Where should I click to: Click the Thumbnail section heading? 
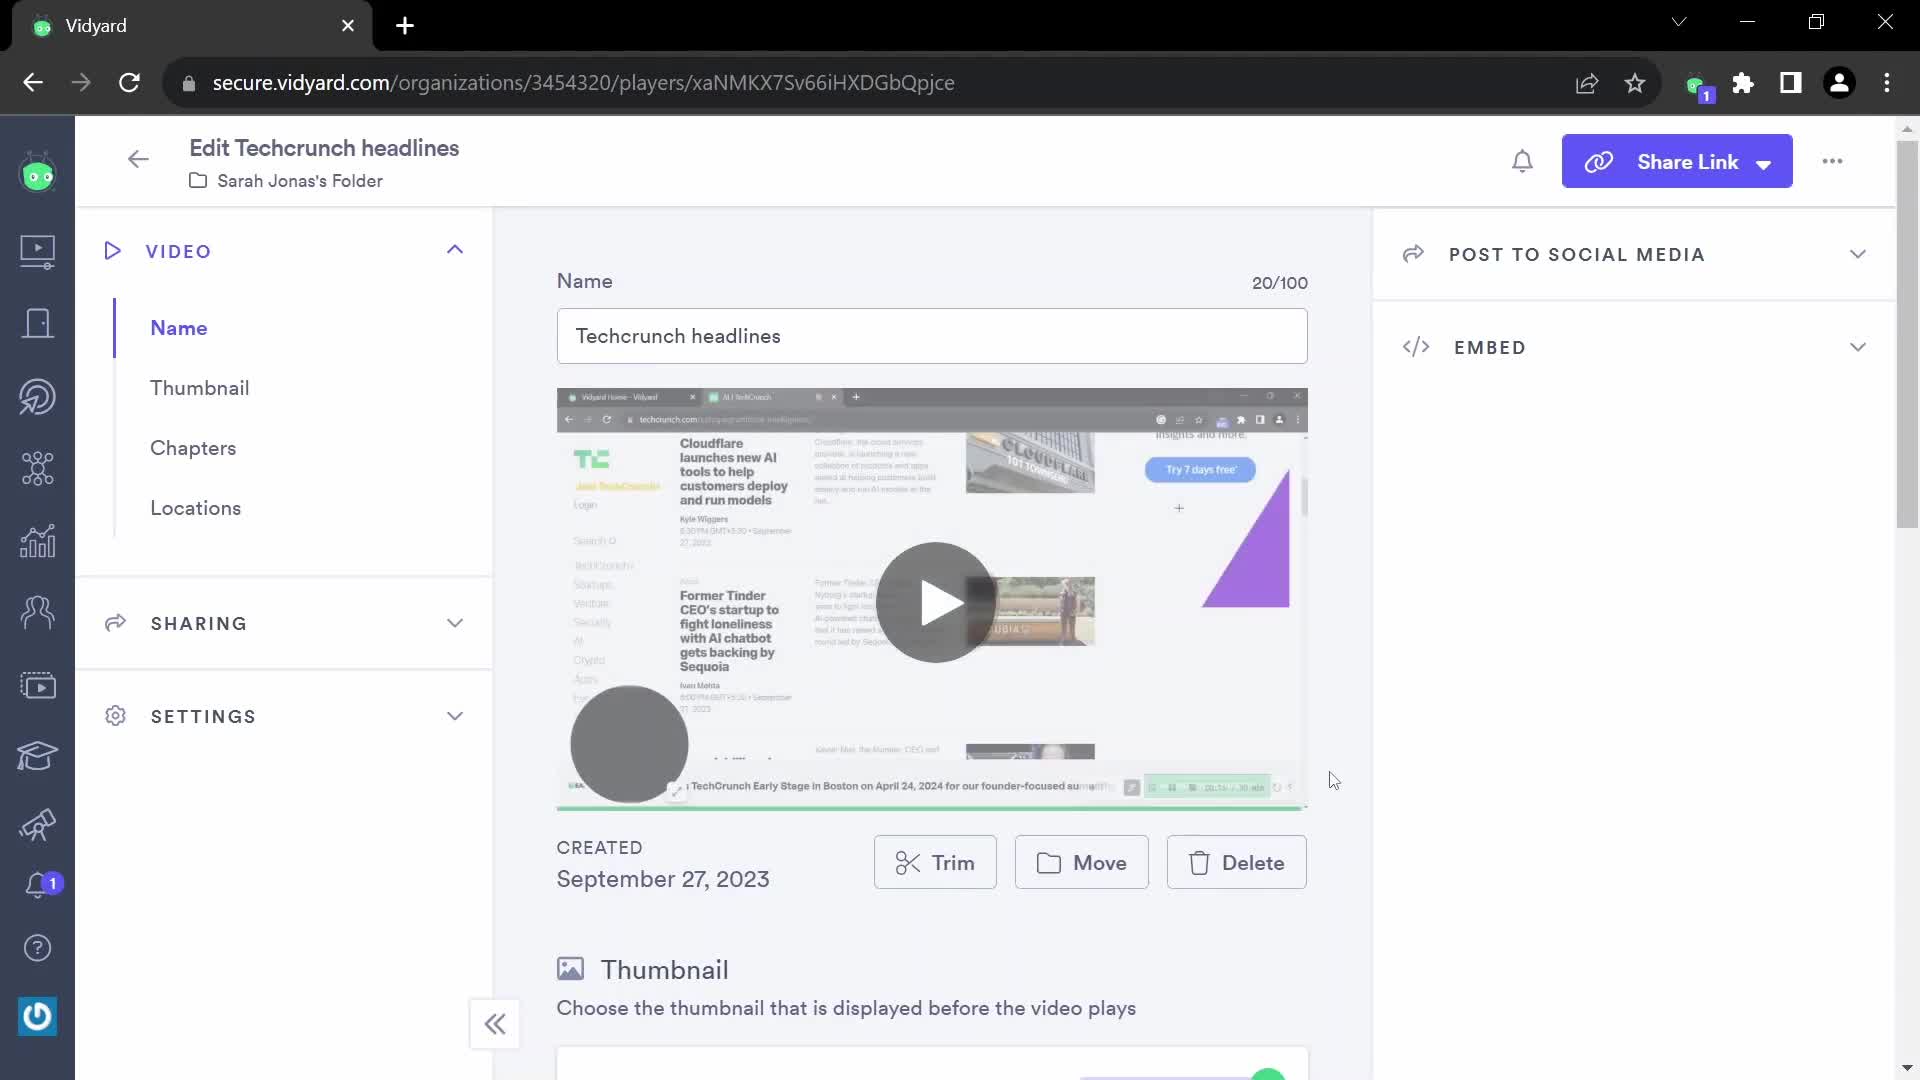click(665, 970)
